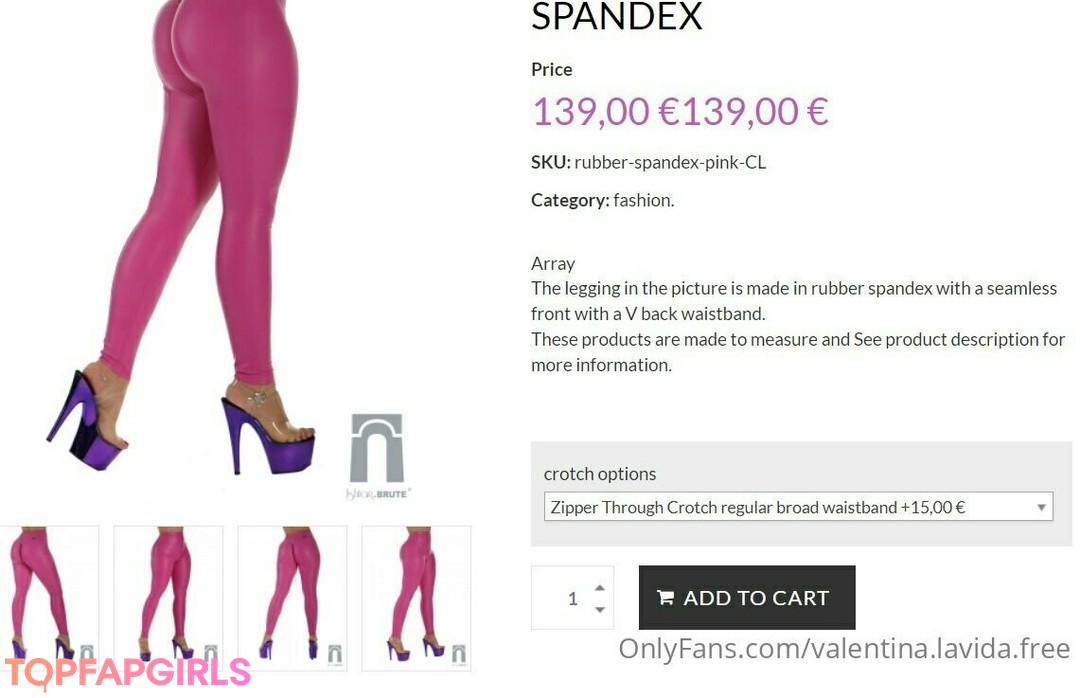
Task: Select the second product thumbnail
Action: tap(168, 597)
